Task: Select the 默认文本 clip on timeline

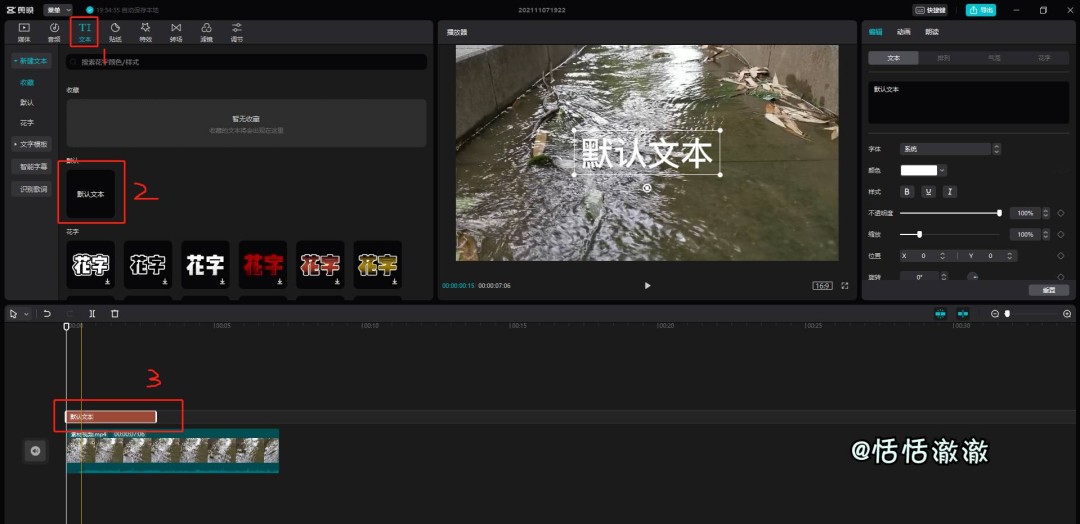Action: click(x=111, y=417)
